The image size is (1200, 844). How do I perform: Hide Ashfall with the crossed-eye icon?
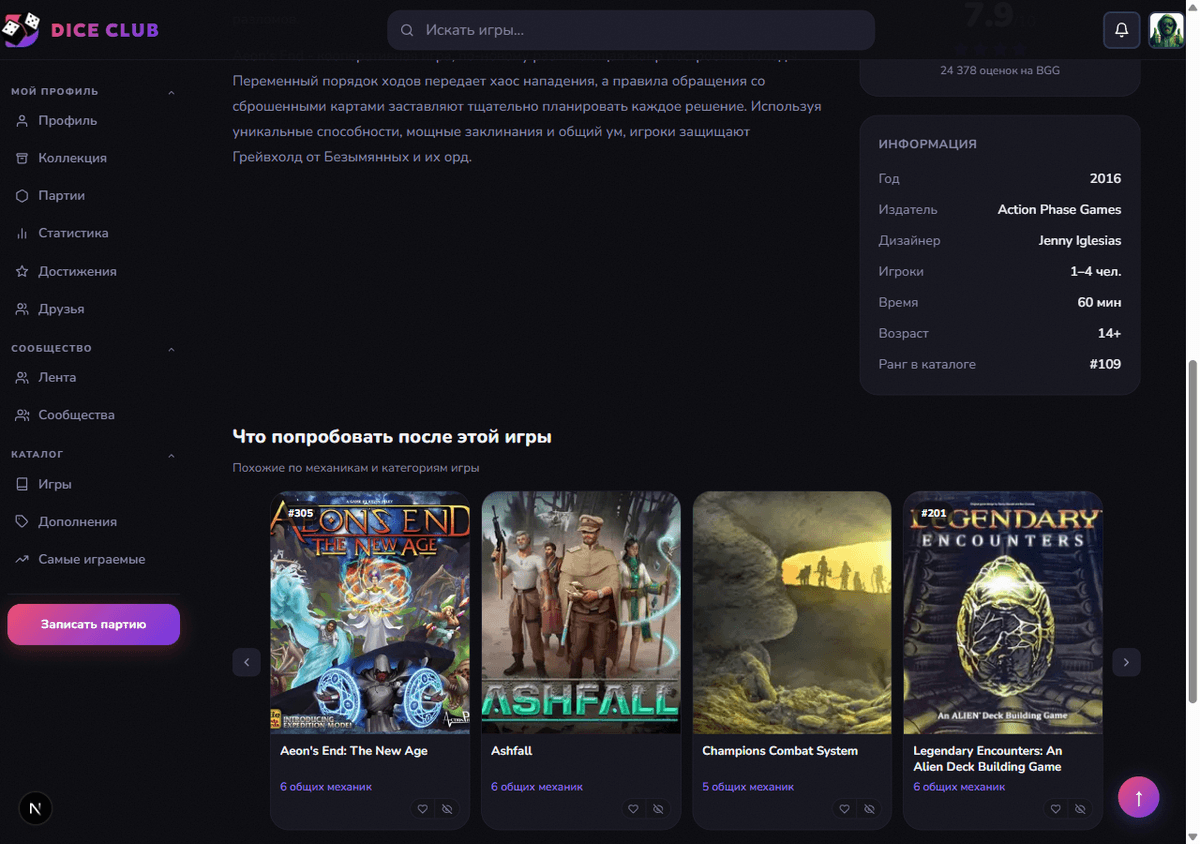pos(658,809)
